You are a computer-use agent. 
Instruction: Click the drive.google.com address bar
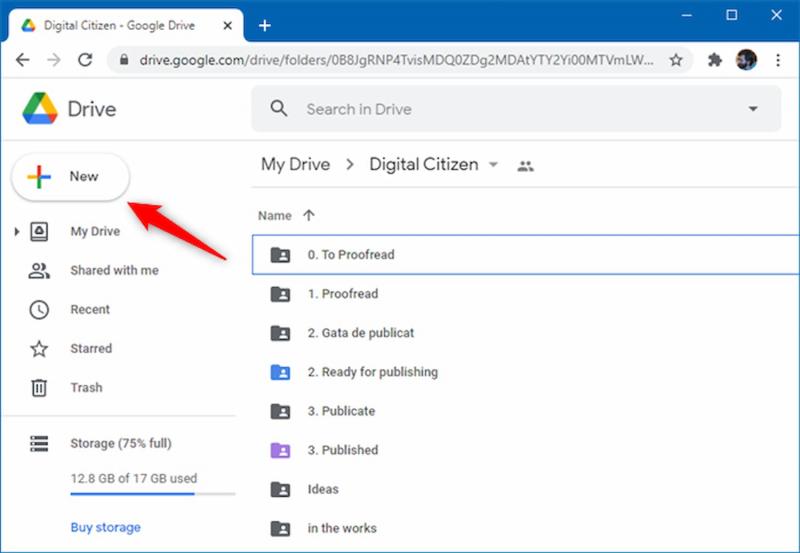pyautogui.click(x=396, y=60)
